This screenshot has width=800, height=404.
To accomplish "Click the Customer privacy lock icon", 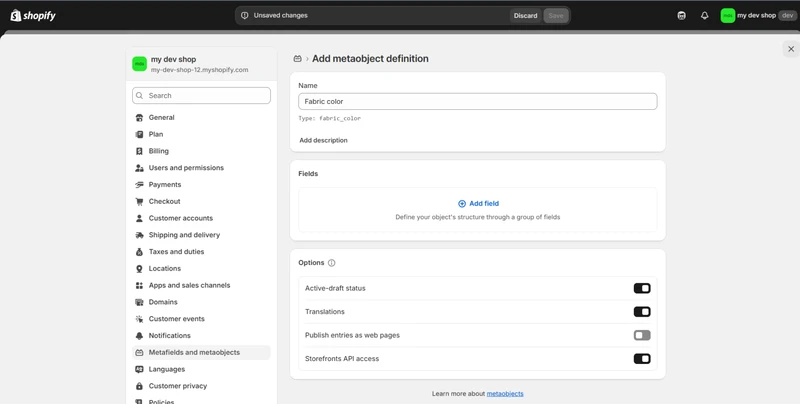I will point(139,386).
